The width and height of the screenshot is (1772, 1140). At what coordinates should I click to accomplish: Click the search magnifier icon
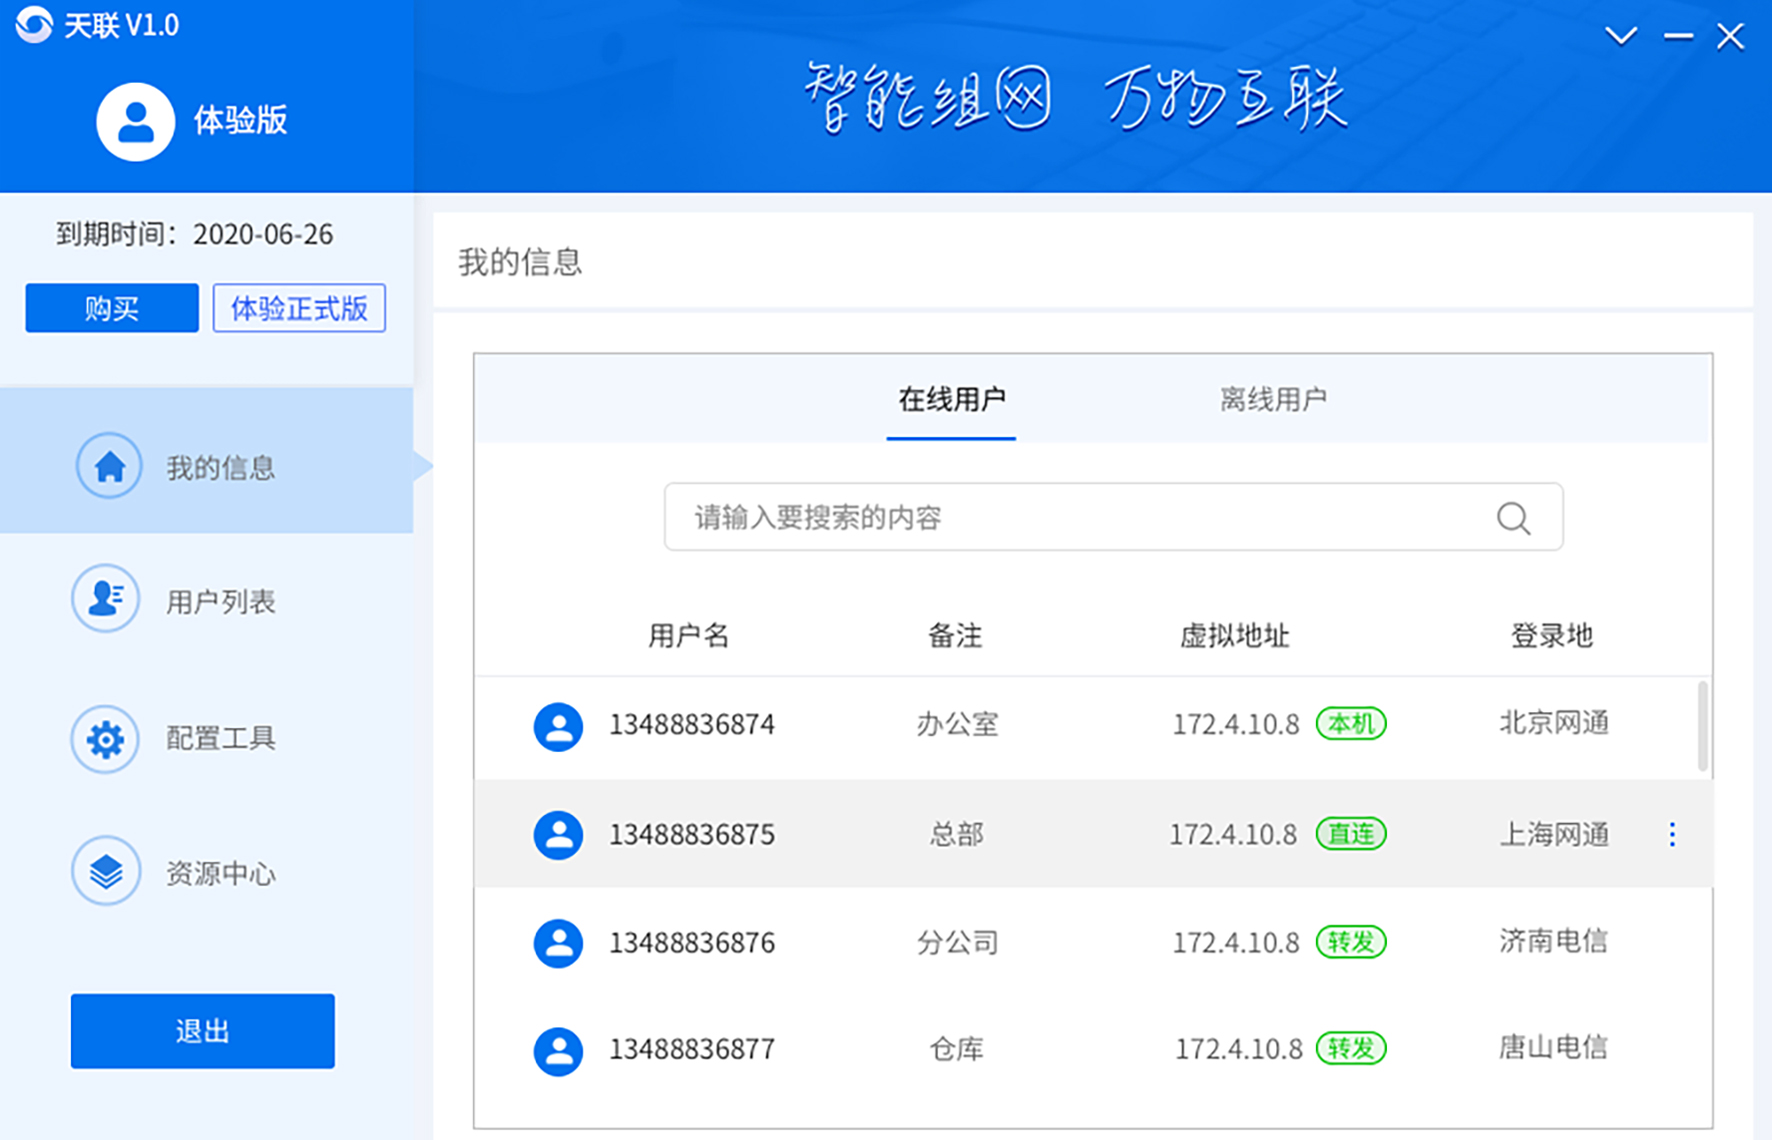1513,518
